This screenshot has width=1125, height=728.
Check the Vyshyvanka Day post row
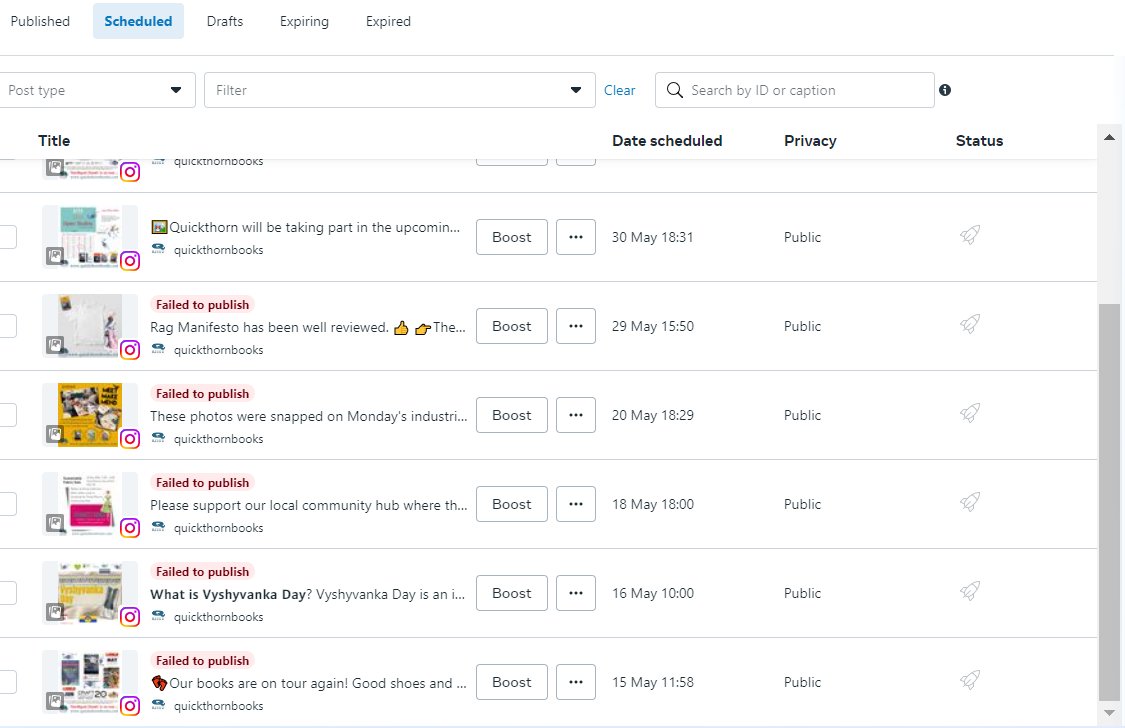pyautogui.click(x=7, y=592)
